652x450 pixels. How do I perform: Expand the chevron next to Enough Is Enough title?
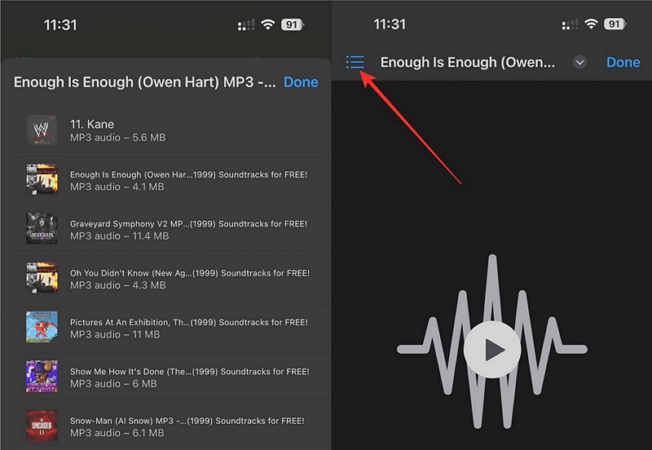pyautogui.click(x=580, y=62)
